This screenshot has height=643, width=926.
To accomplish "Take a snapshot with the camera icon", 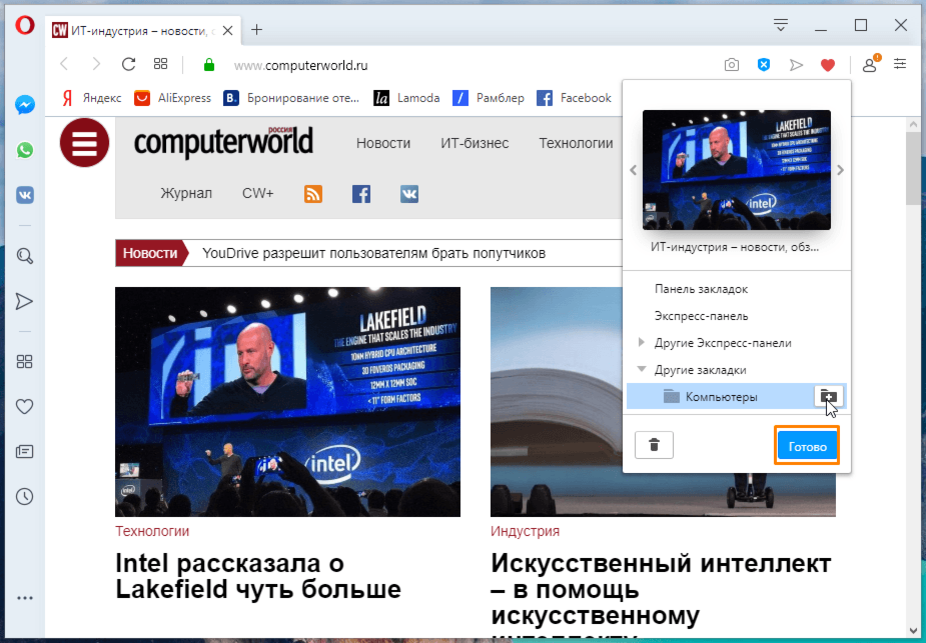I will pos(732,65).
